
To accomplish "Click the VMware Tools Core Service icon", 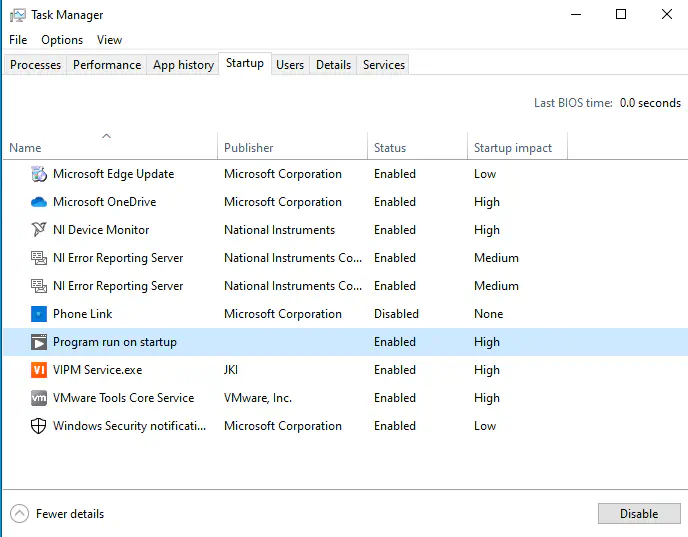I will (x=39, y=398).
